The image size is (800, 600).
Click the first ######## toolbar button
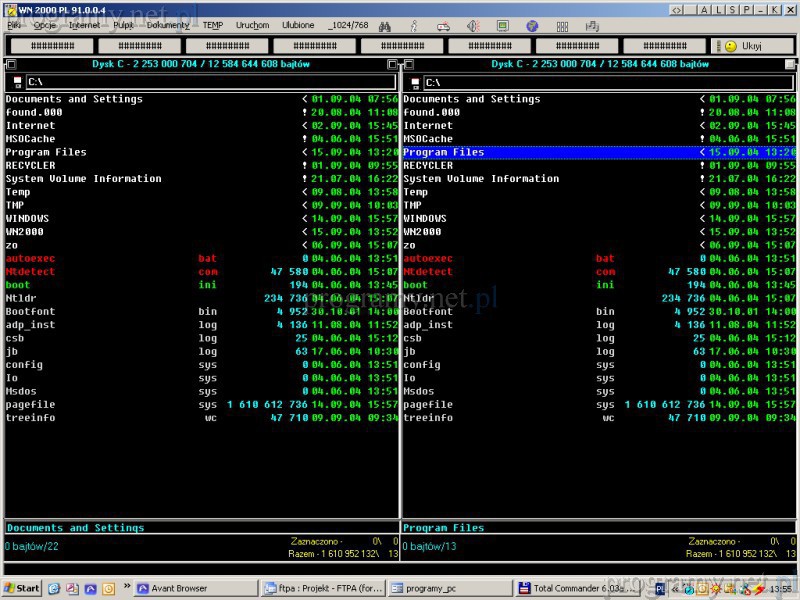tap(47, 46)
